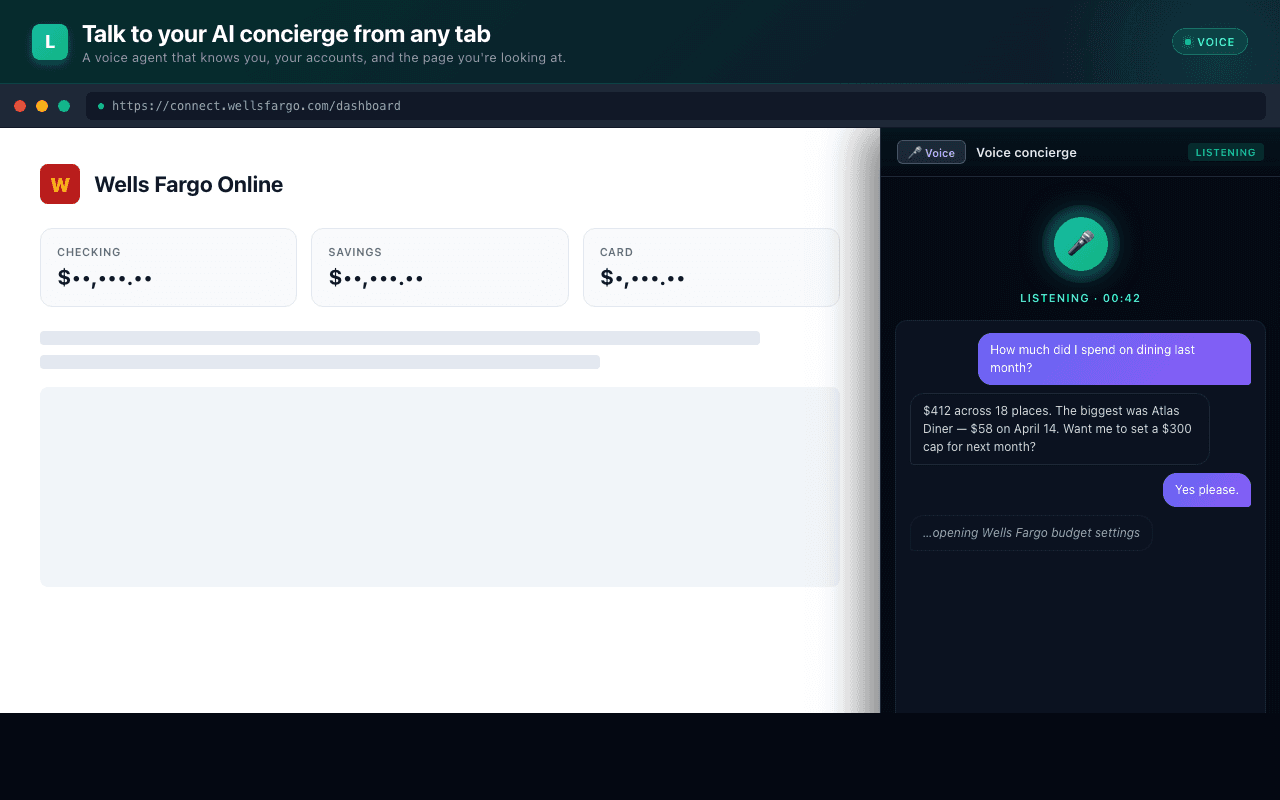Click the Wells Fargo Online title
1280x800 pixels.
(188, 184)
